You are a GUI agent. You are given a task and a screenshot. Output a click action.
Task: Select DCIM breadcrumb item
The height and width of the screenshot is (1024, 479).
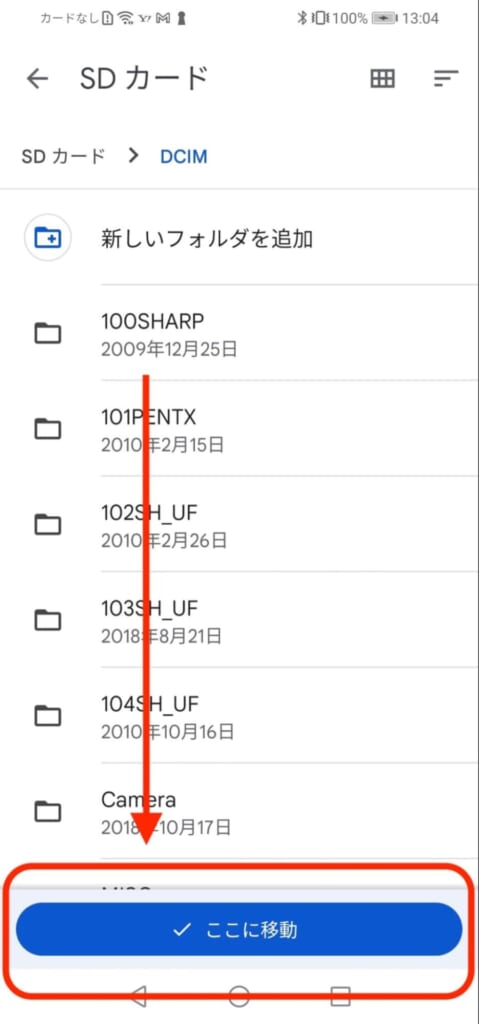[x=184, y=157]
